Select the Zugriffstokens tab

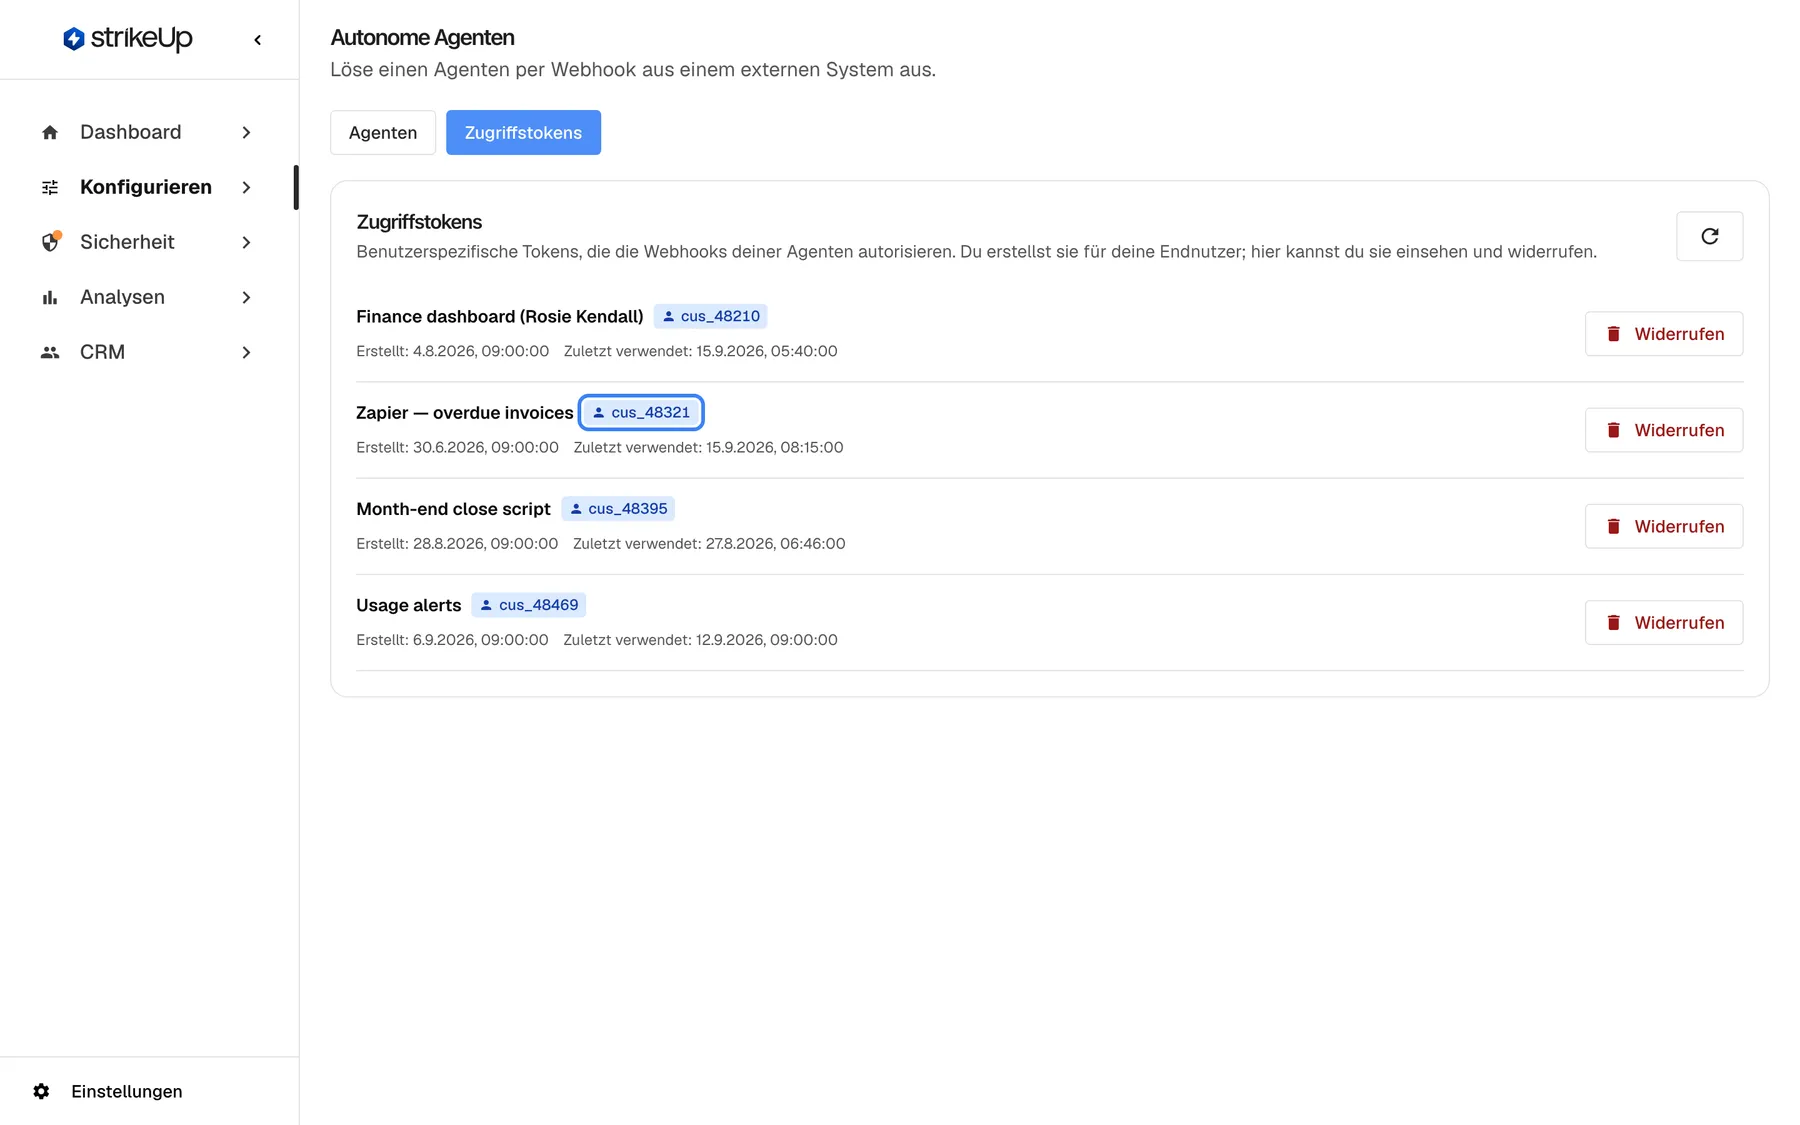(x=523, y=132)
